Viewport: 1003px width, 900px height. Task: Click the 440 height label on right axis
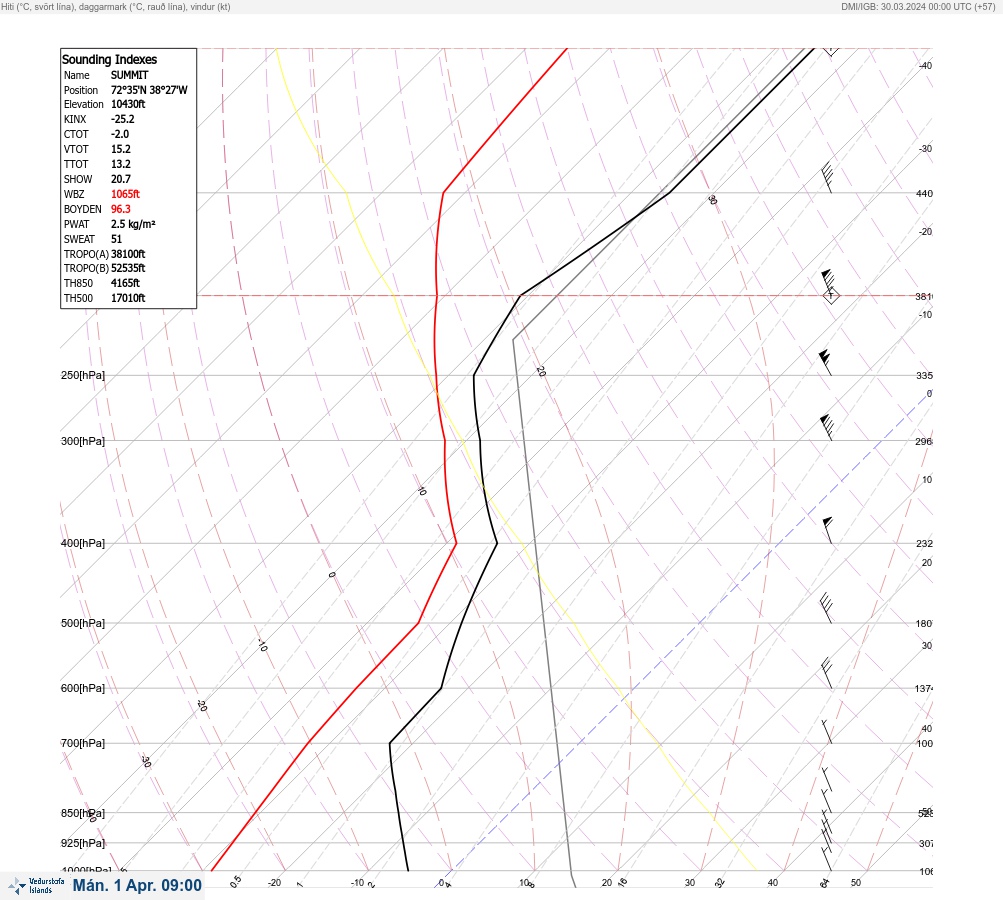(x=924, y=193)
